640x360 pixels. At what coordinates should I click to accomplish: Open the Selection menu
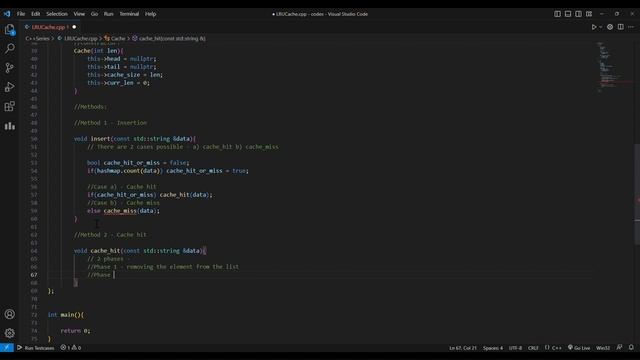[57, 14]
